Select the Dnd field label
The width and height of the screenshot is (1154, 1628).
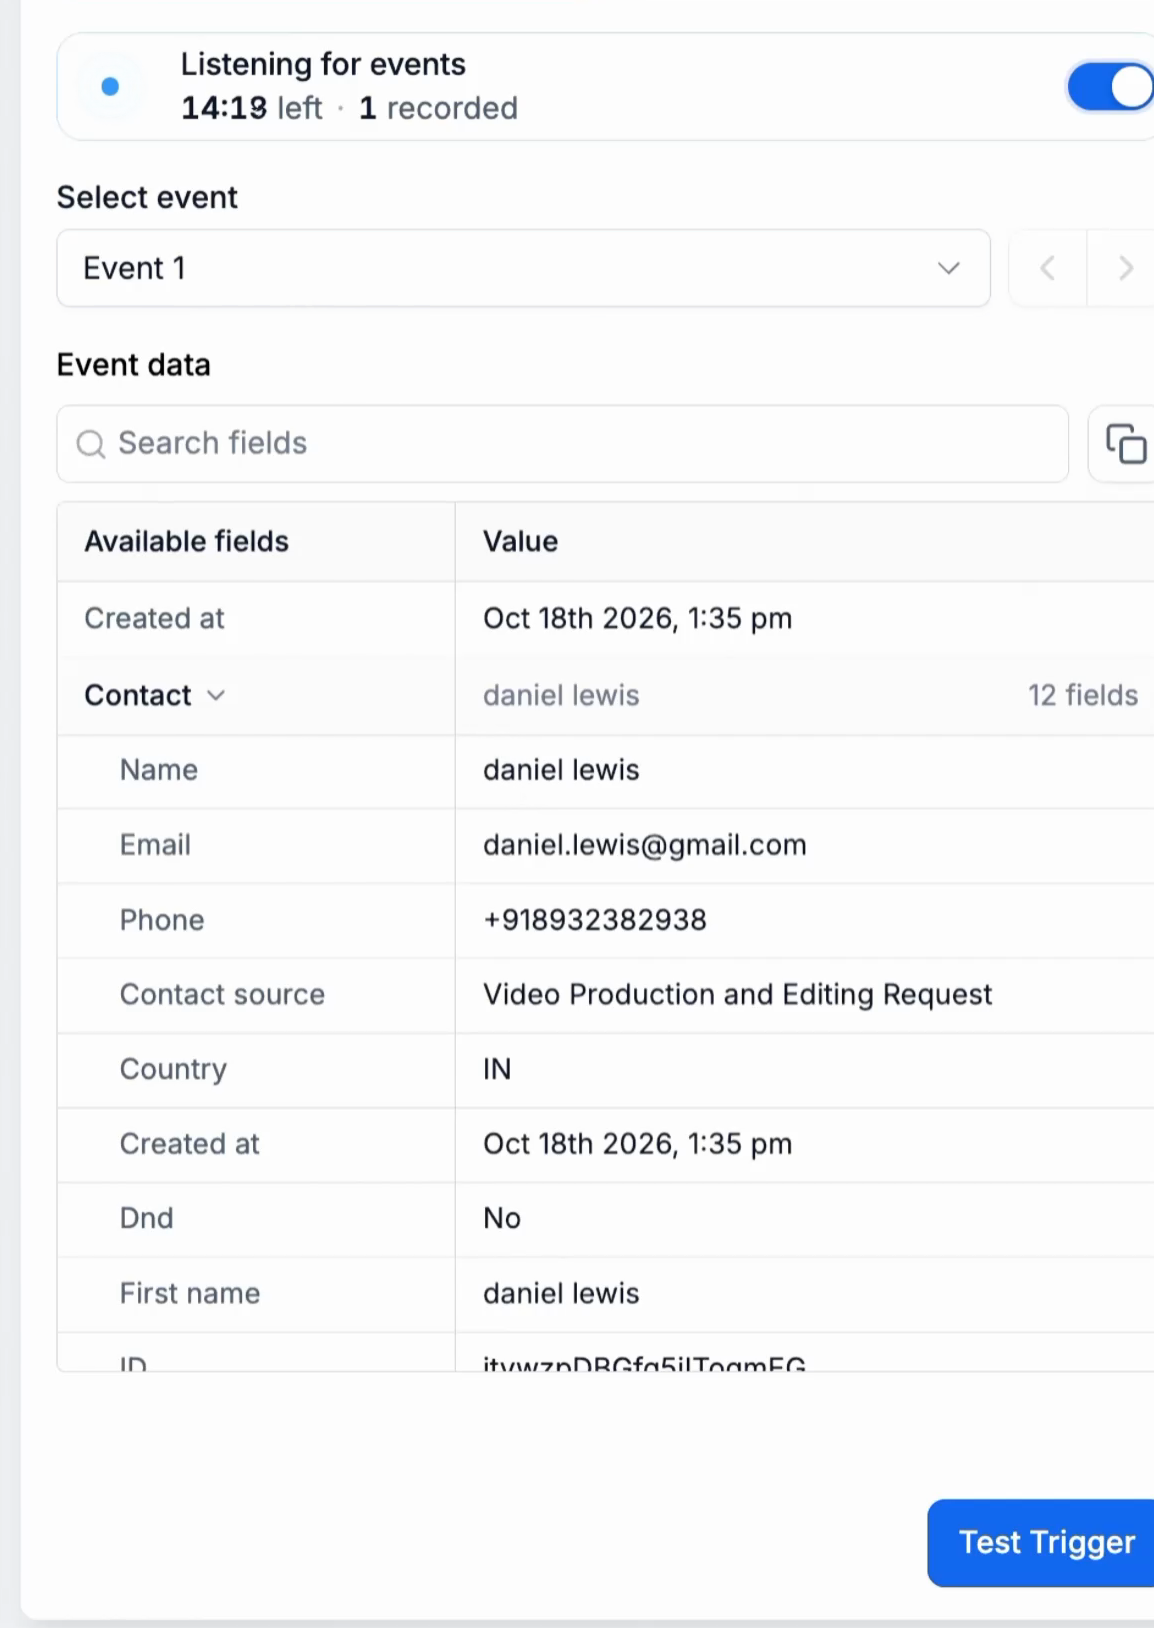[147, 1218]
